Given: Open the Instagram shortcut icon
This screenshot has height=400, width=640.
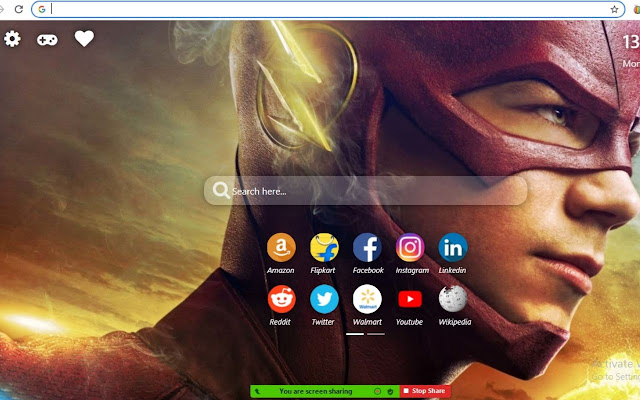Looking at the screenshot, I should [x=410, y=247].
